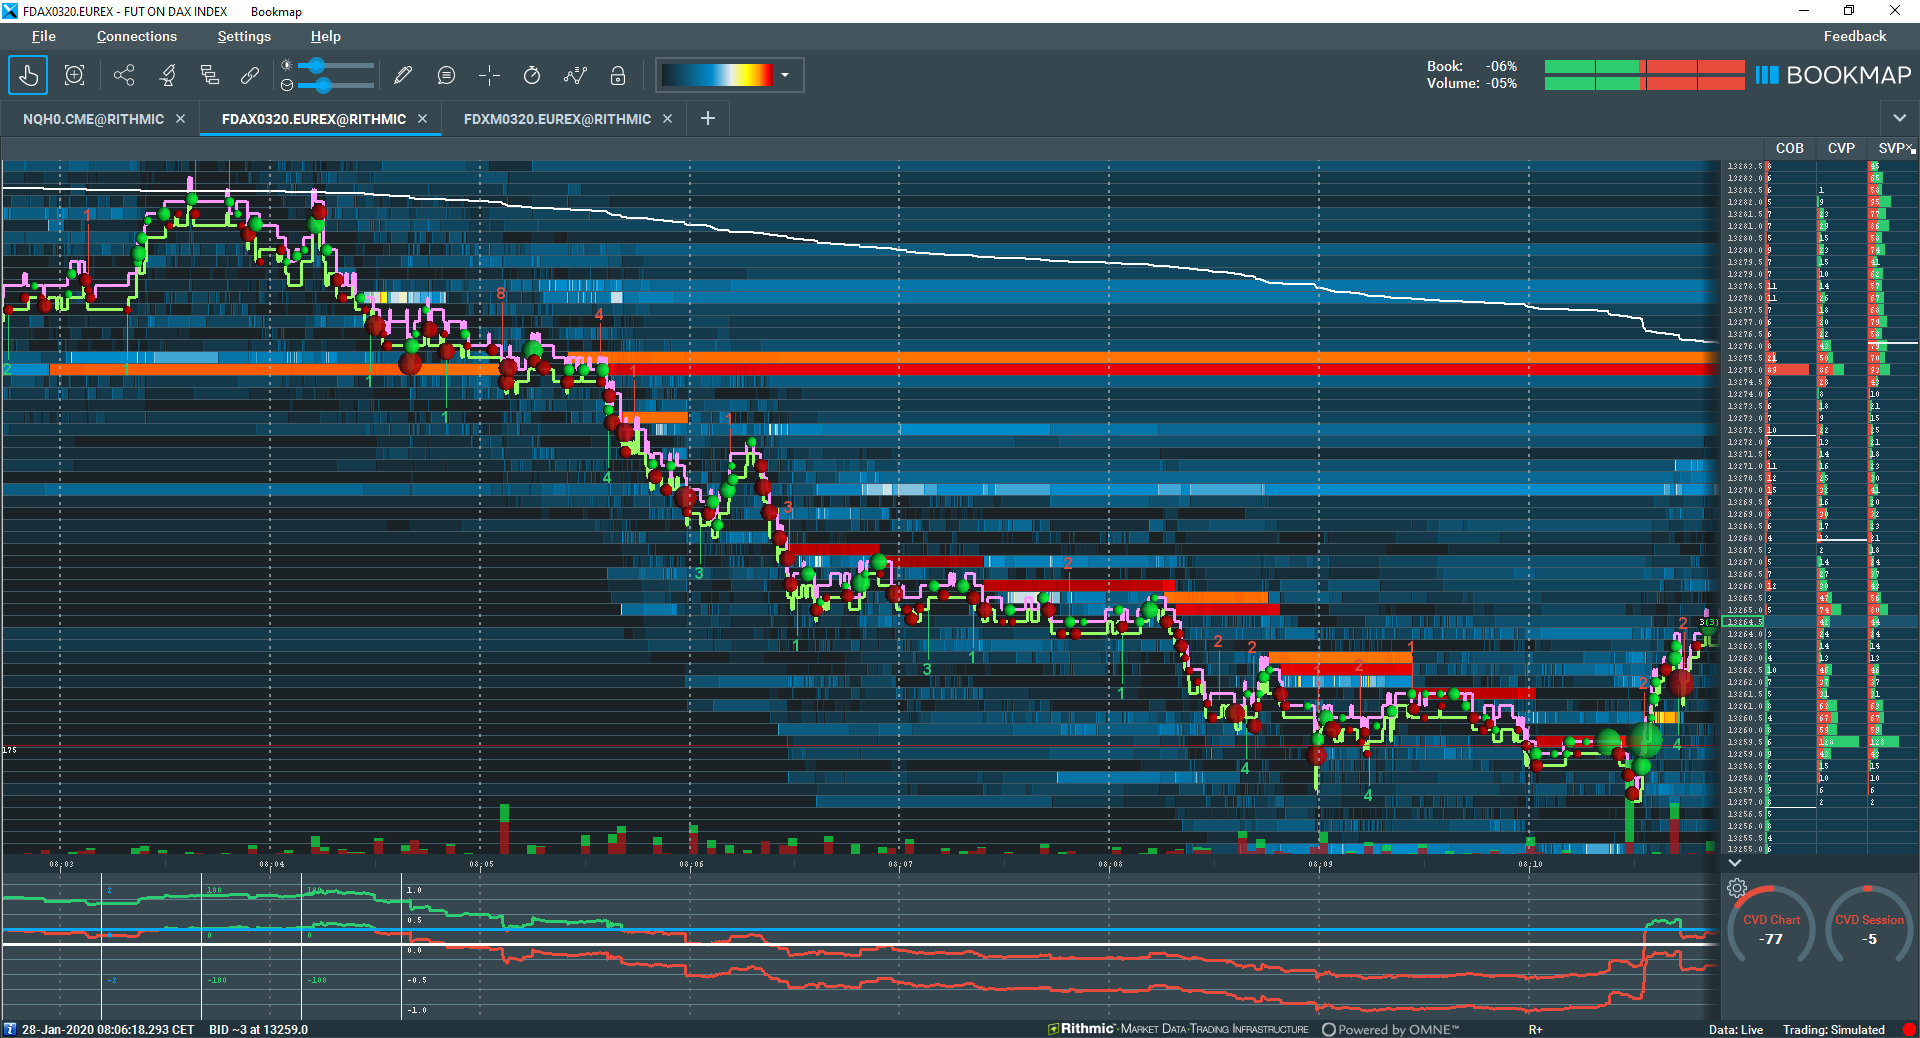Expand the chevron at right of tab bar

(x=1899, y=118)
